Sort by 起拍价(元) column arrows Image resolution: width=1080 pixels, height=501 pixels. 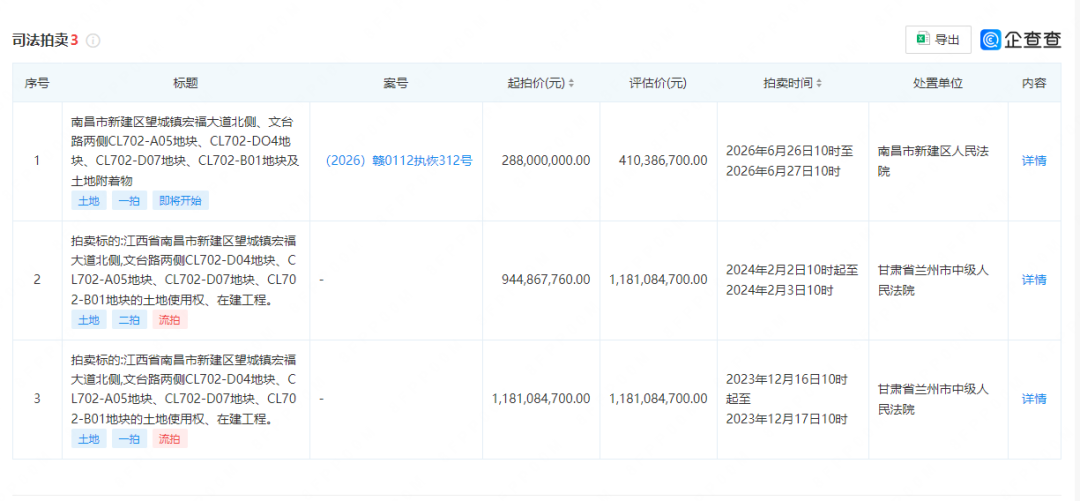[x=571, y=83]
